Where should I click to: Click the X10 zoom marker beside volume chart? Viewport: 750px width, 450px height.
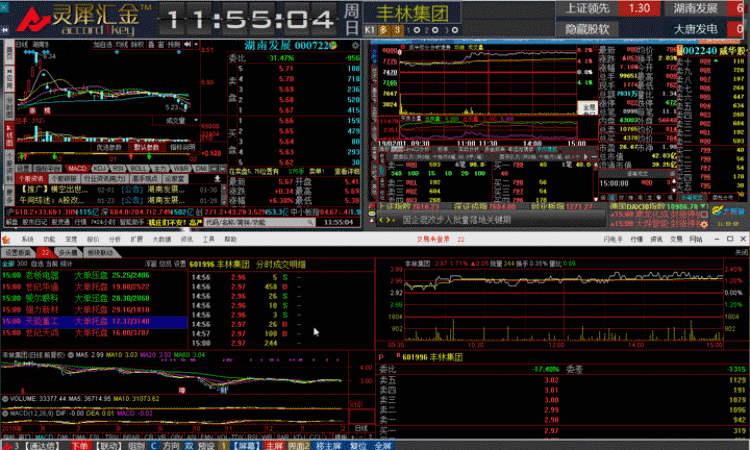coord(355,405)
